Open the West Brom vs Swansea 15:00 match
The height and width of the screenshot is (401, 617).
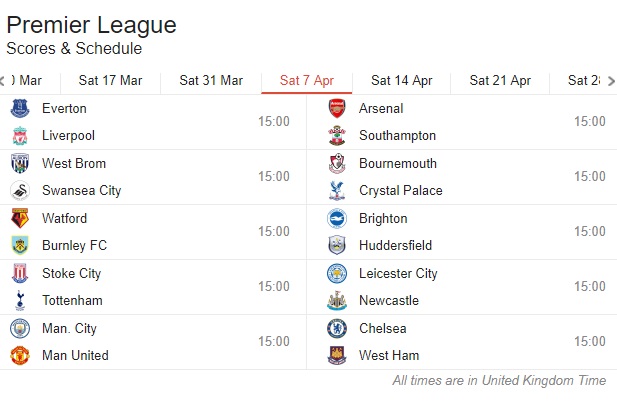click(x=153, y=177)
